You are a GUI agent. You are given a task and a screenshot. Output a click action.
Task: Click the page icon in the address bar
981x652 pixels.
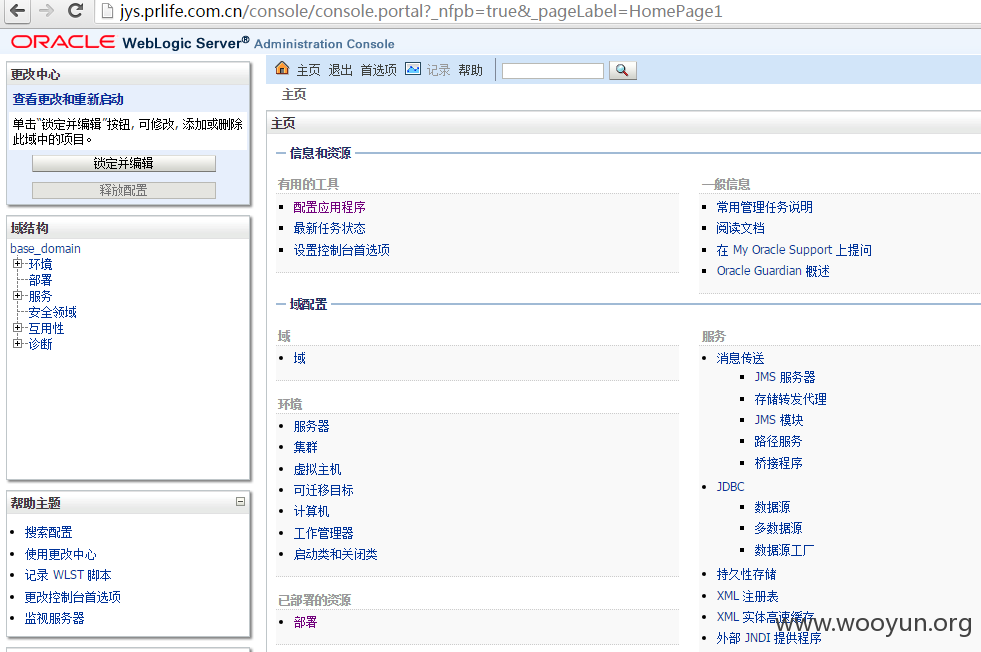[107, 11]
